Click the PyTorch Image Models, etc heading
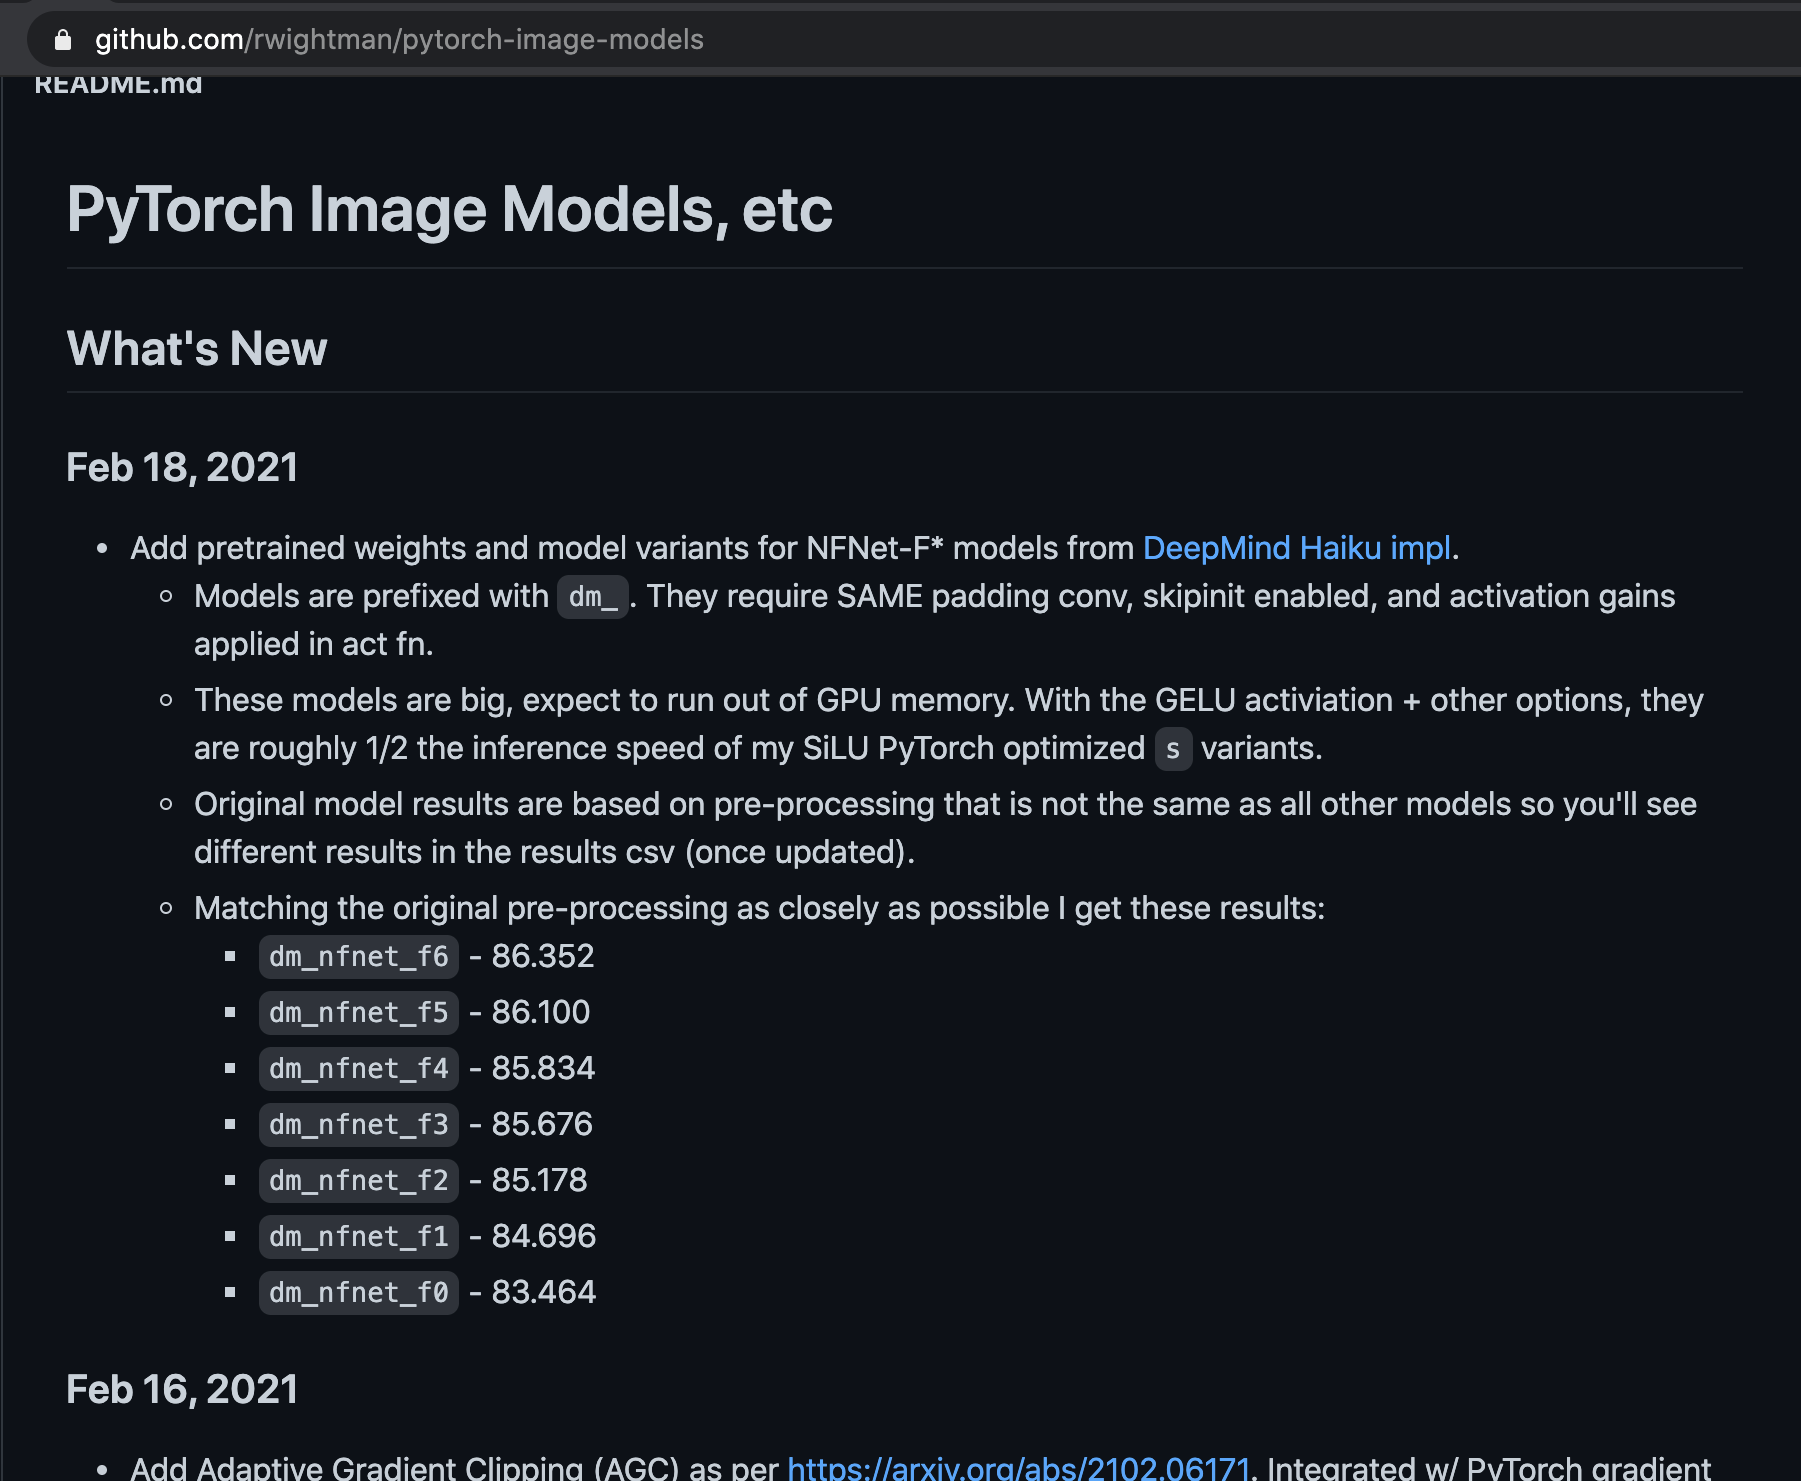This screenshot has height=1481, width=1801. point(449,209)
